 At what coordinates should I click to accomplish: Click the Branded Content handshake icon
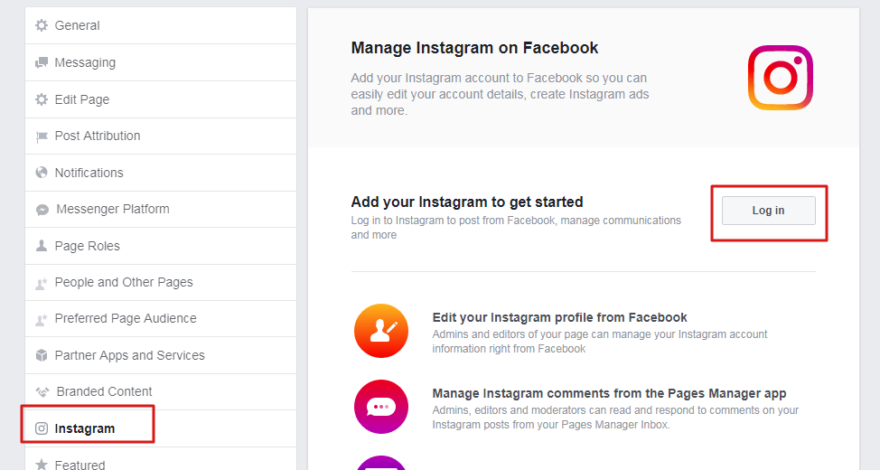(x=42, y=391)
